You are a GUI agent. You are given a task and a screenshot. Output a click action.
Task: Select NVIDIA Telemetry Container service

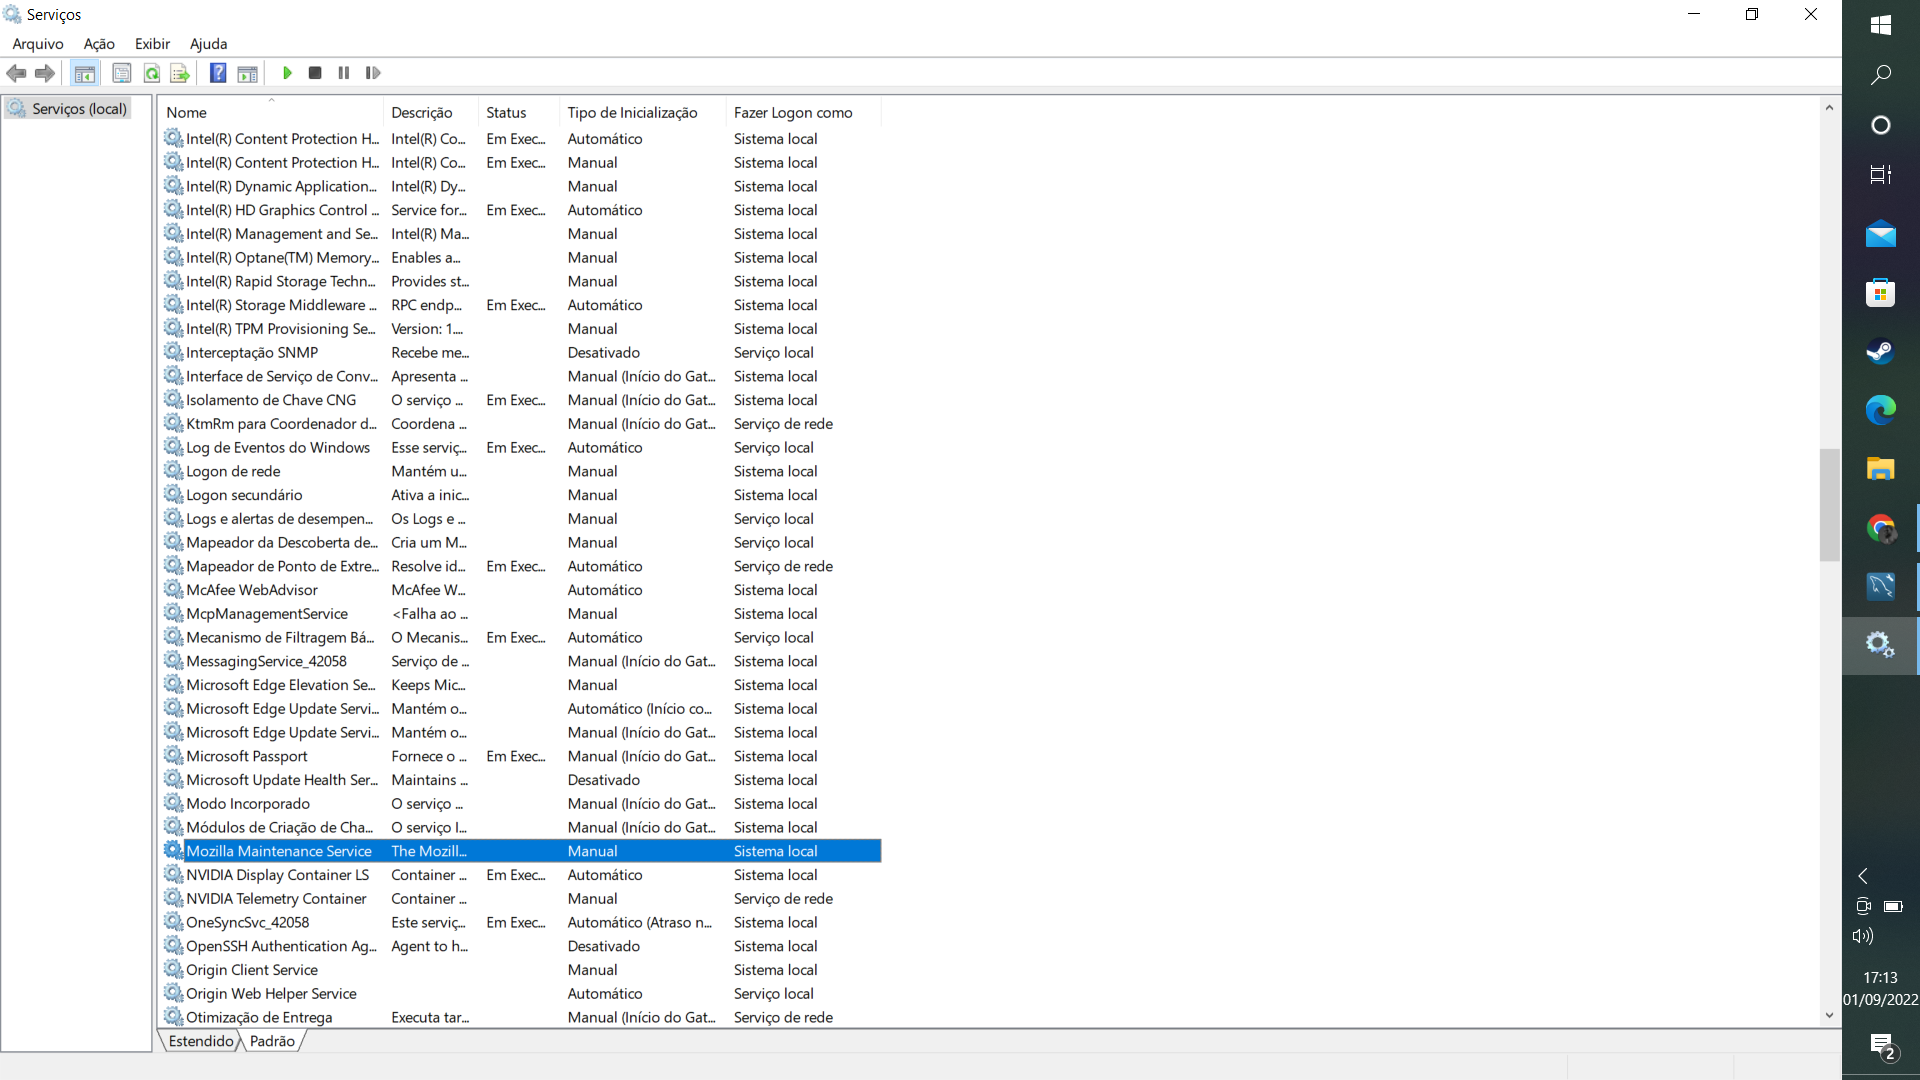point(521,899)
